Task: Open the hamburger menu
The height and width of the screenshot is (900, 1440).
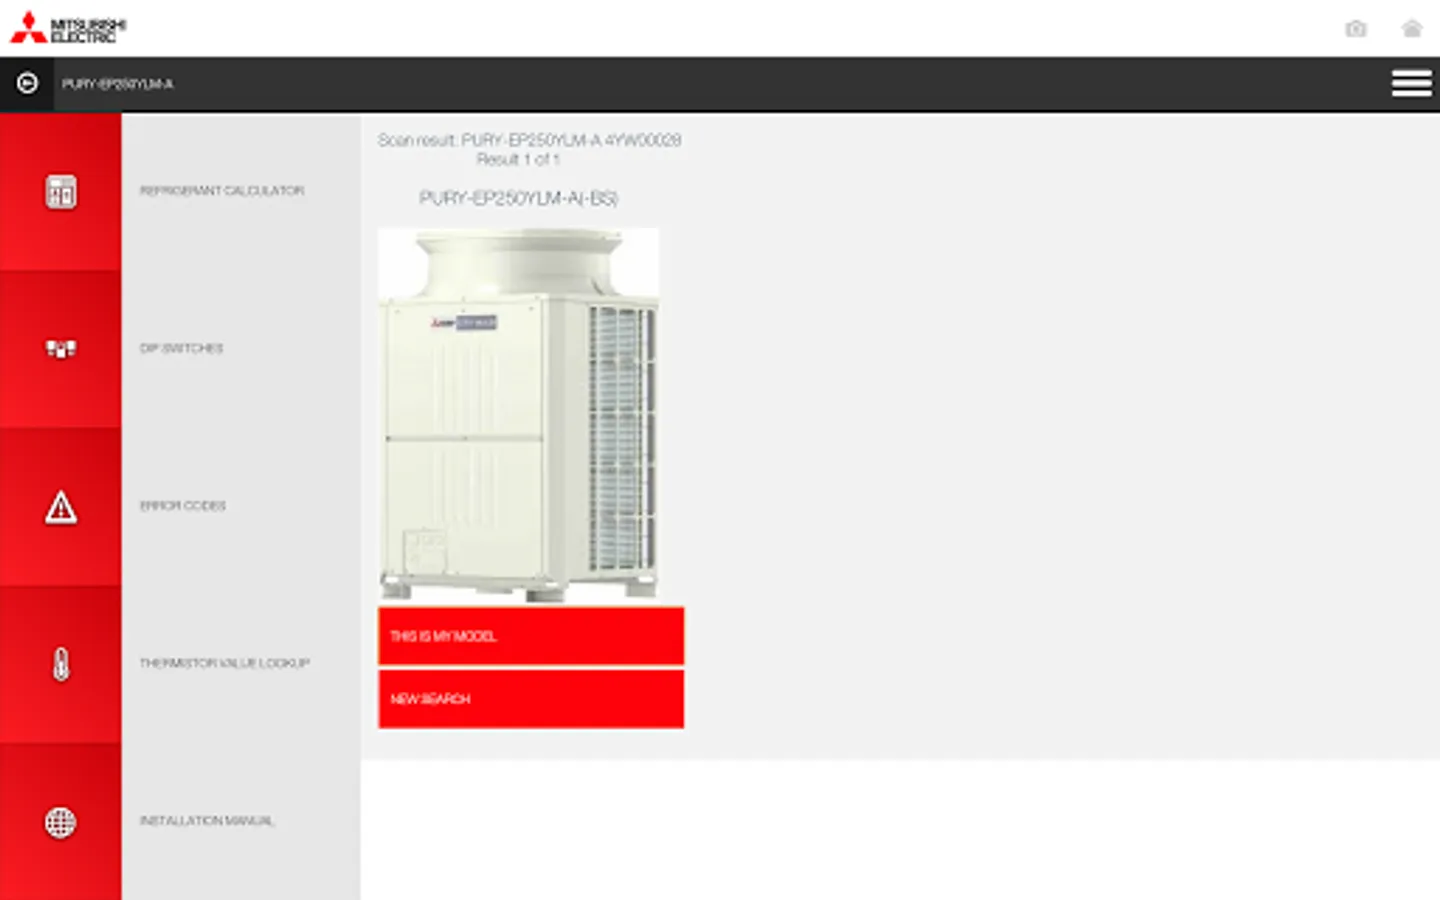Action: coord(1411,83)
